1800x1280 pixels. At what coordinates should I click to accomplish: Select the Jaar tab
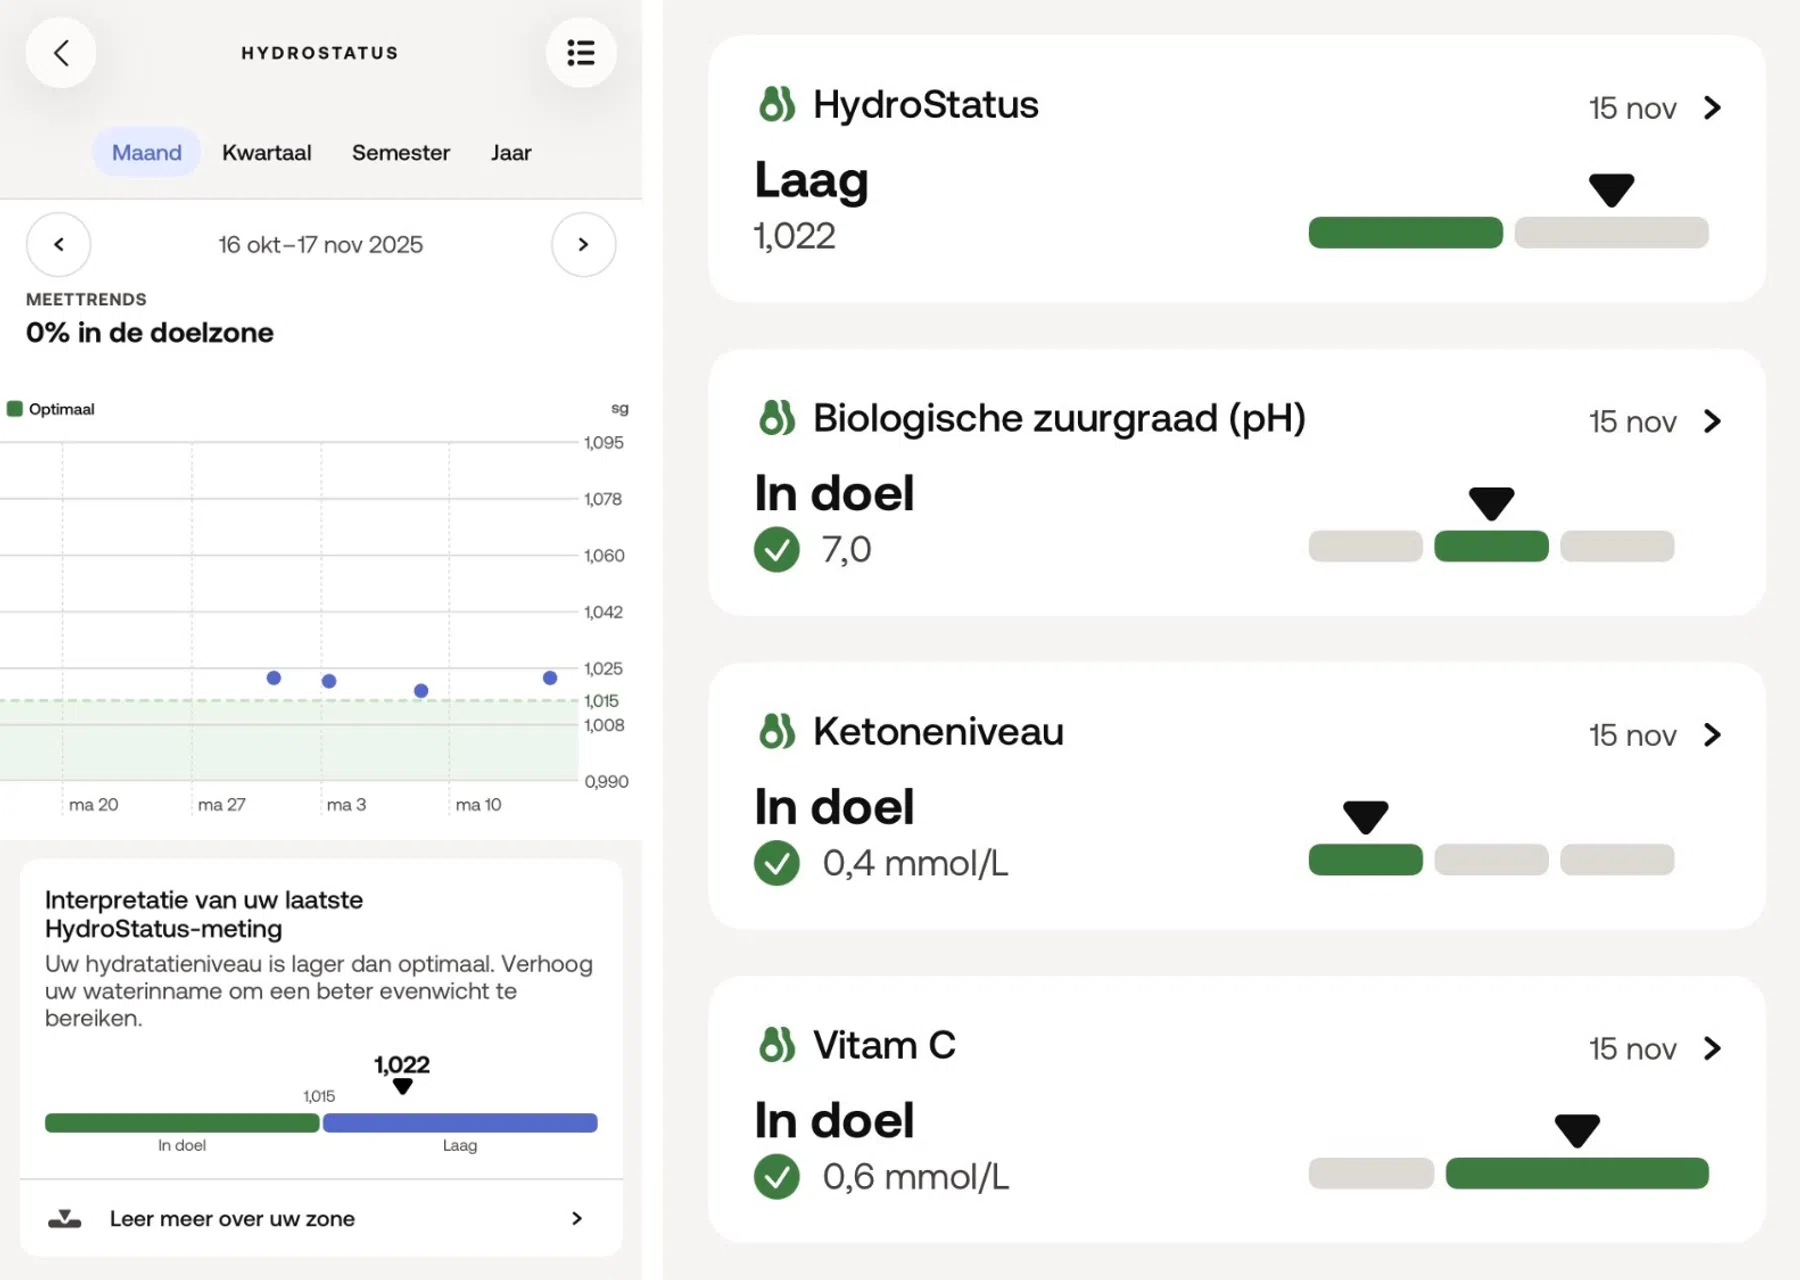click(x=510, y=153)
